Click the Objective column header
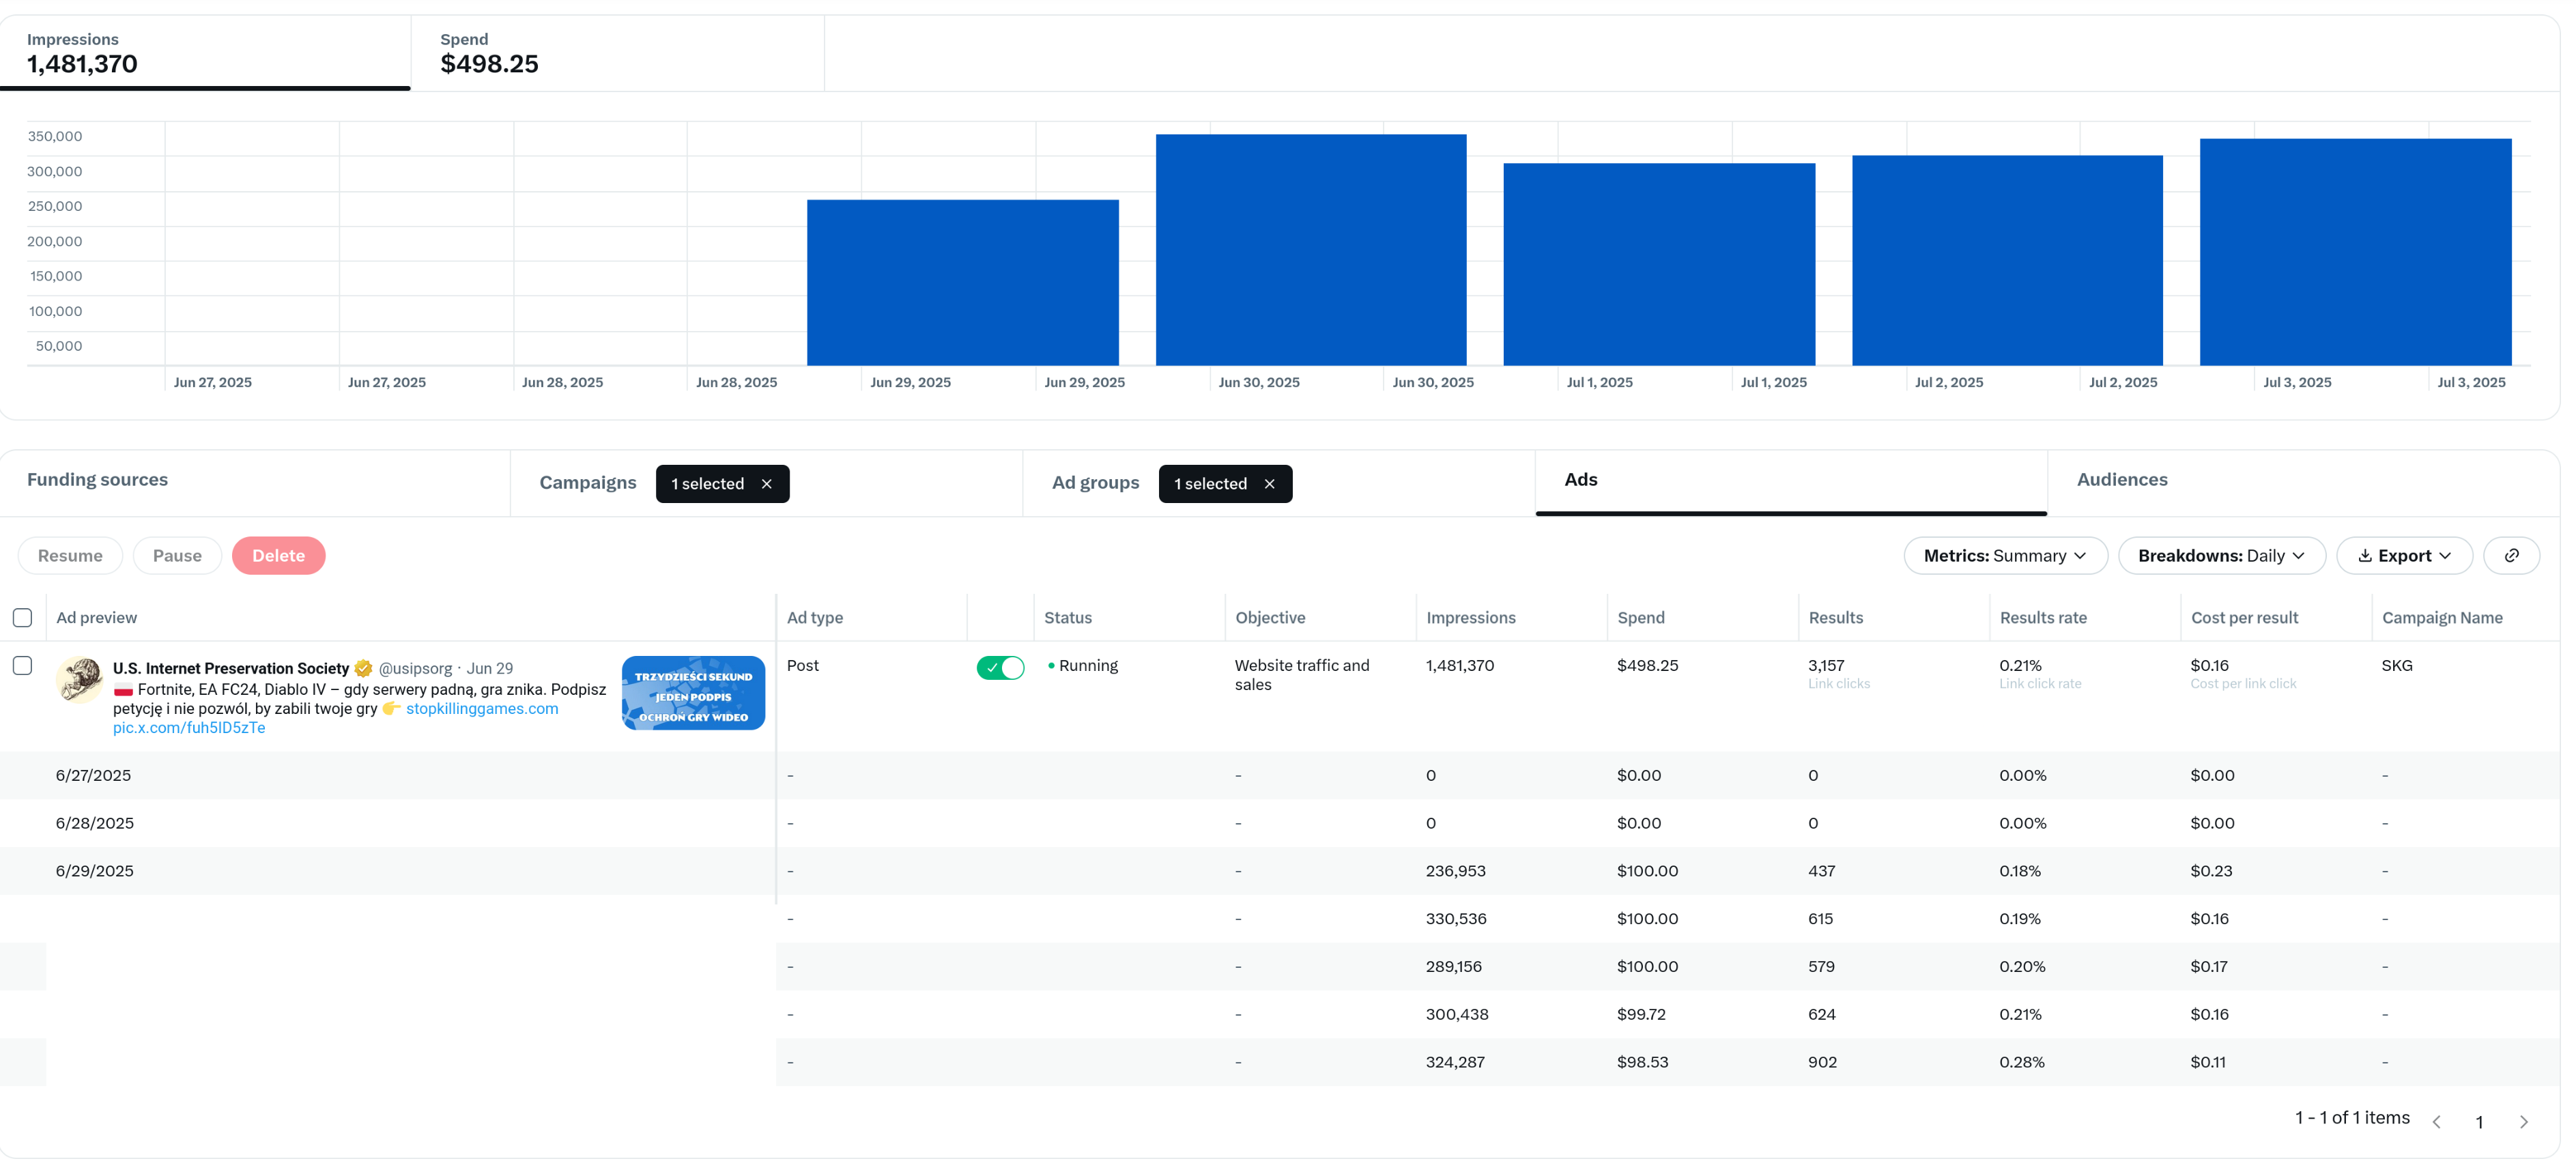 pos(1270,618)
